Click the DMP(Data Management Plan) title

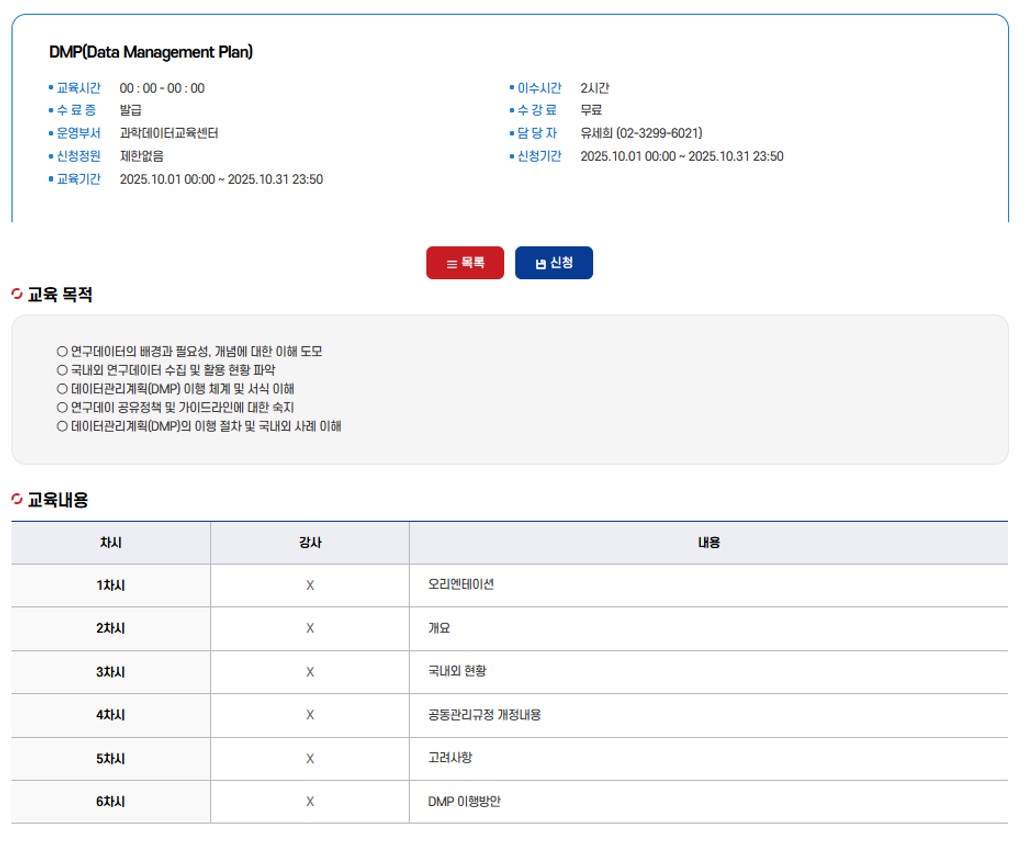[151, 52]
